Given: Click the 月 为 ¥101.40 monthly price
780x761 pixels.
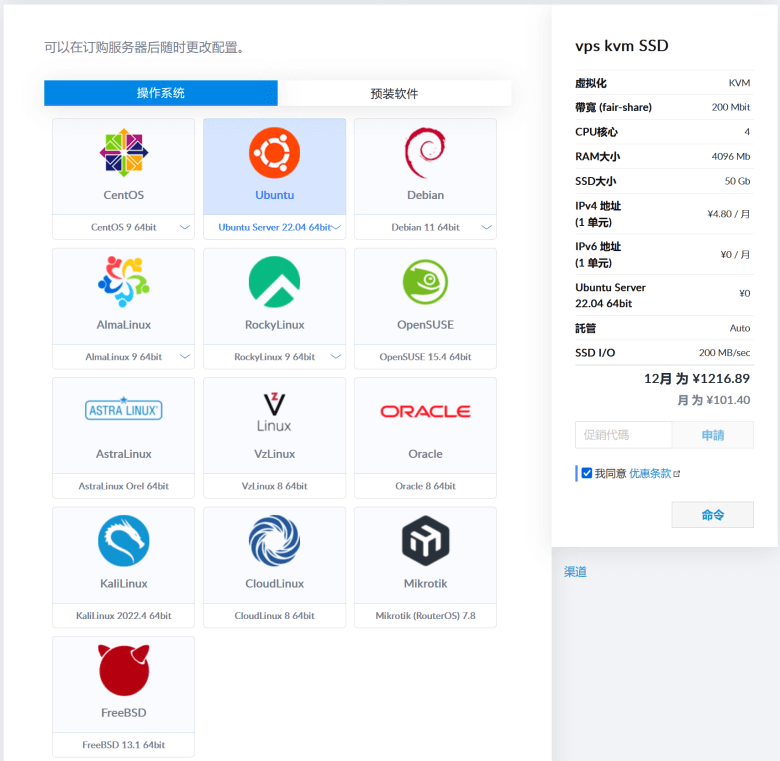Looking at the screenshot, I should coord(713,400).
